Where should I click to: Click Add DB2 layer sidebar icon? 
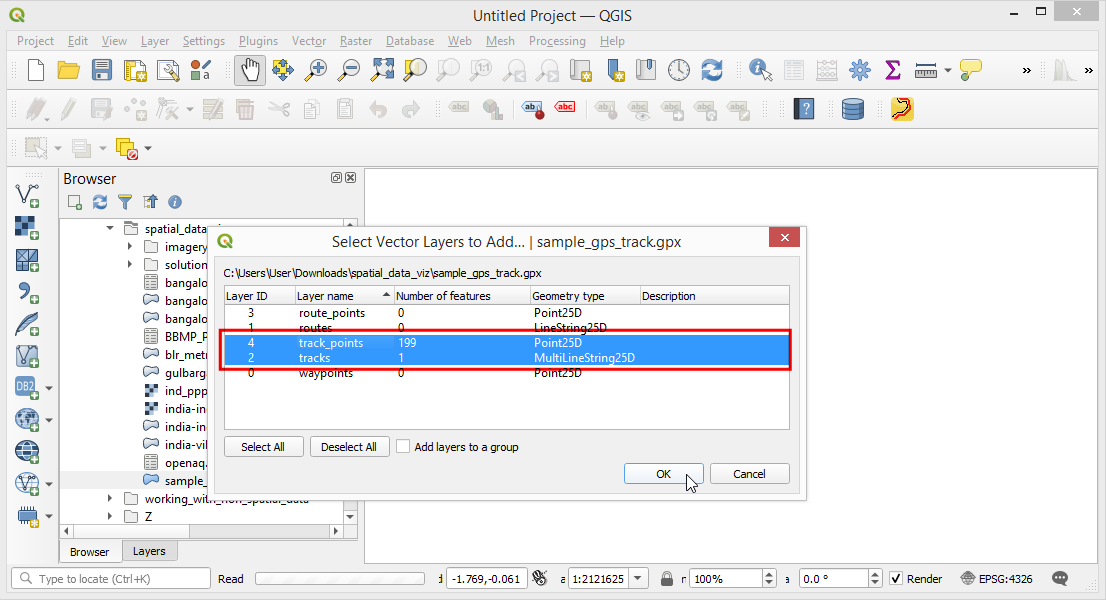[x=26, y=387]
